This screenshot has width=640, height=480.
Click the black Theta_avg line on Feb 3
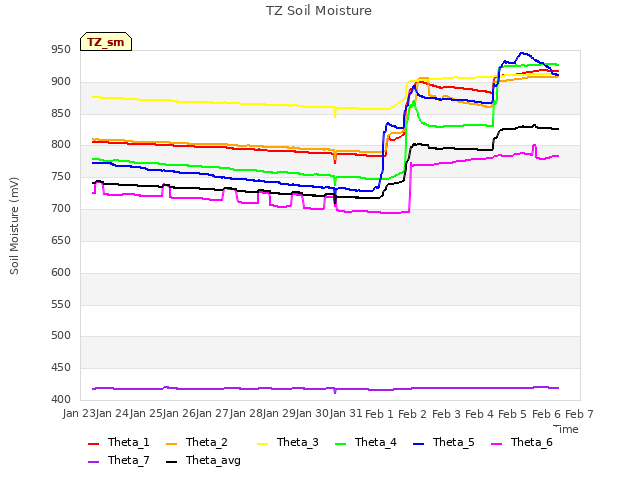click(446, 148)
